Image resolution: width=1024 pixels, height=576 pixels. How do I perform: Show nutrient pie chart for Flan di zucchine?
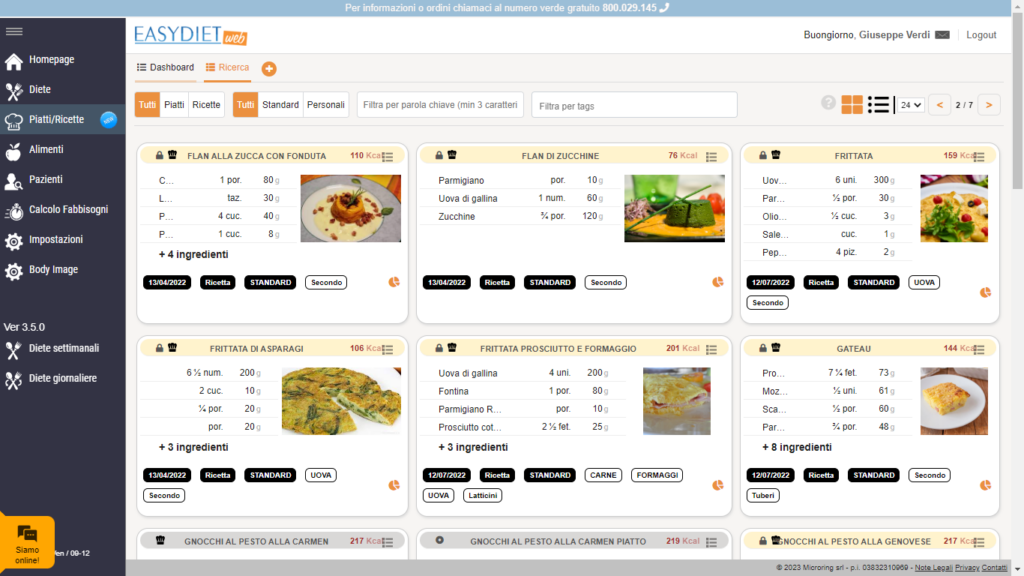[x=718, y=282]
